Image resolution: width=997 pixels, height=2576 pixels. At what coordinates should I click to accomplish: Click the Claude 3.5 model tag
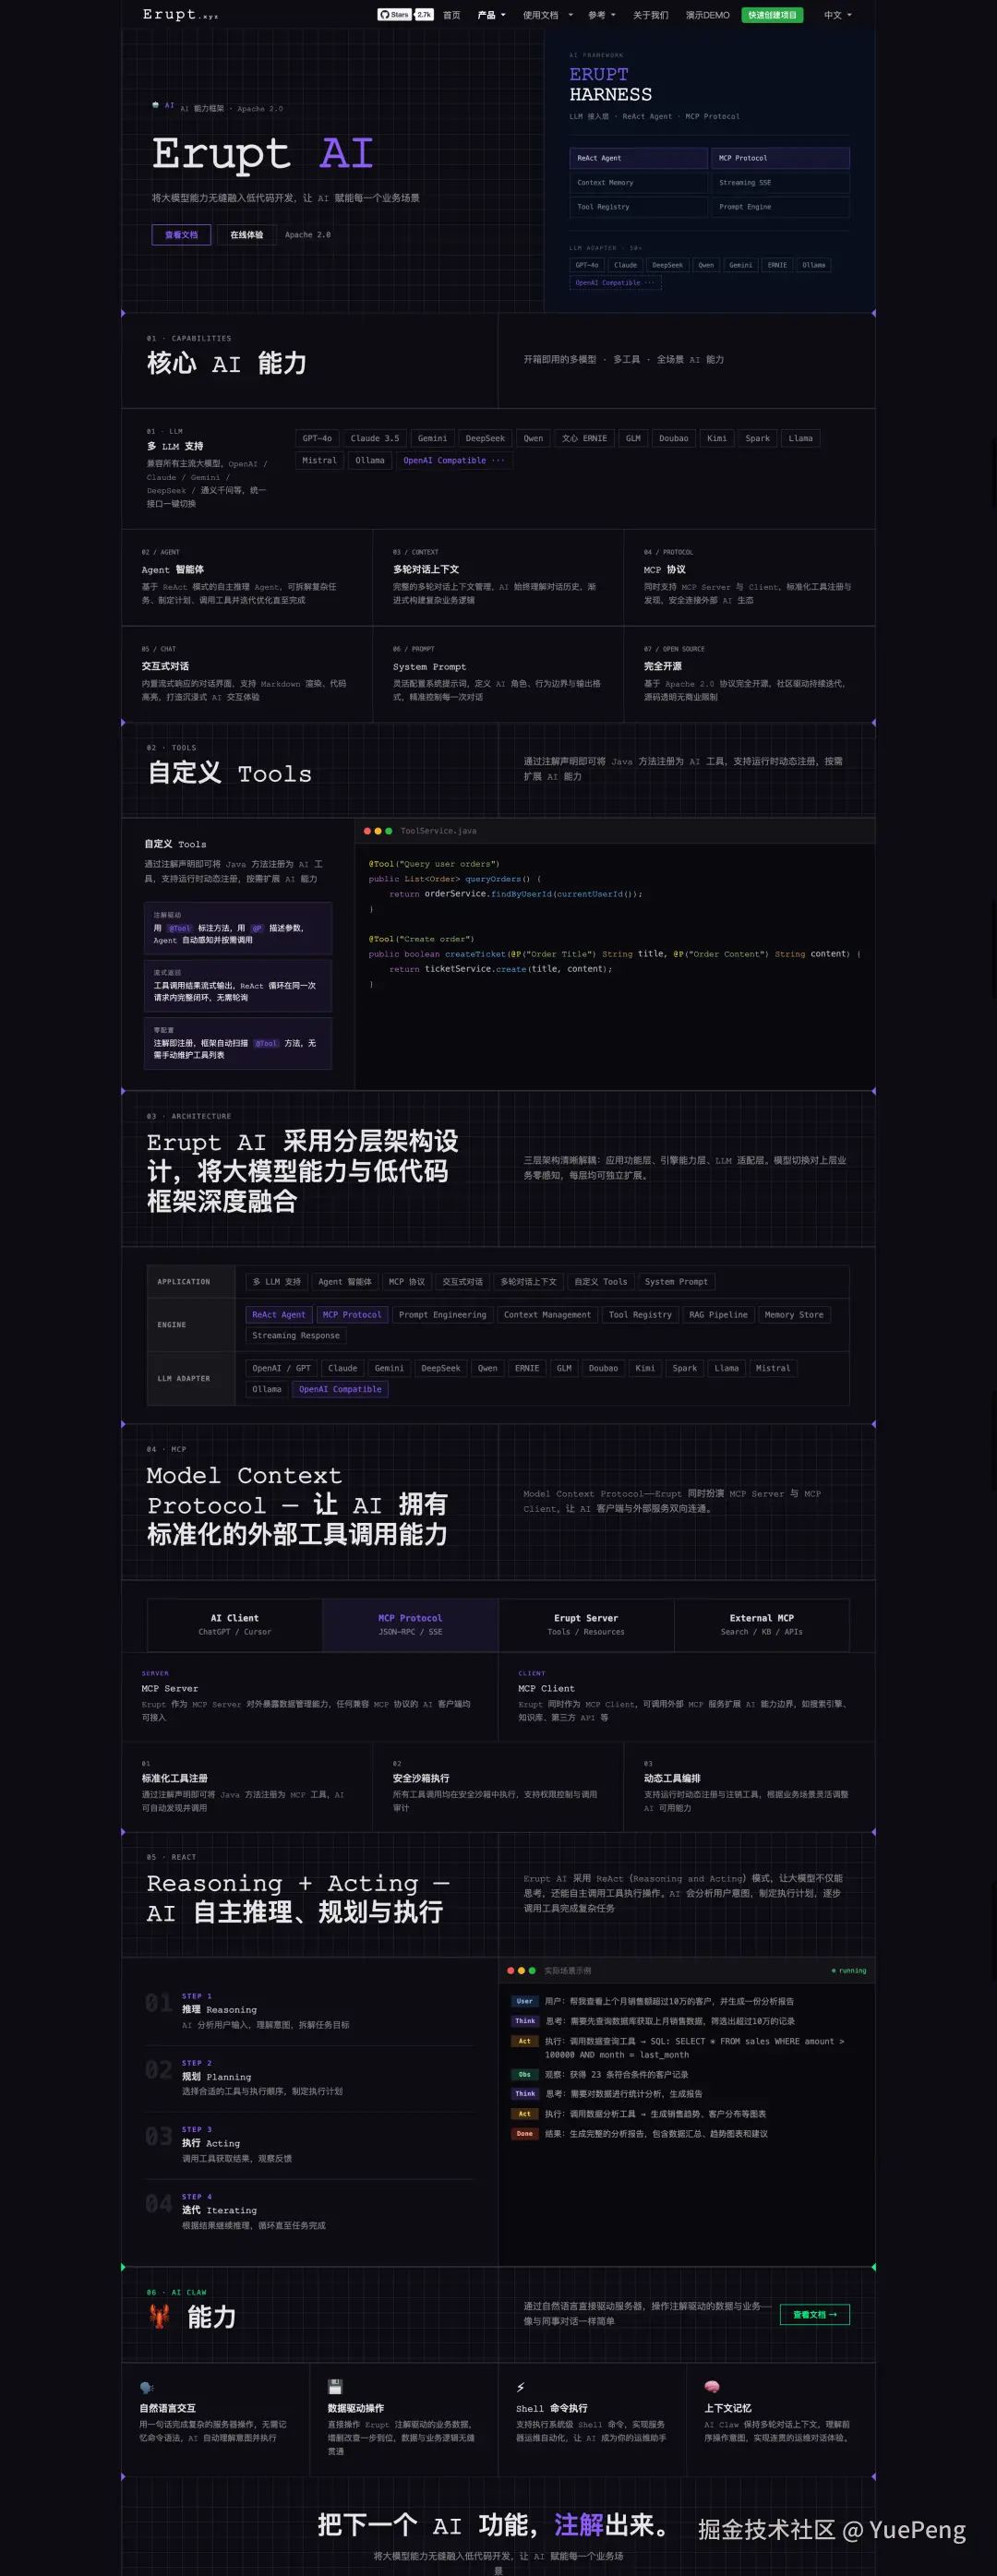[x=375, y=438]
